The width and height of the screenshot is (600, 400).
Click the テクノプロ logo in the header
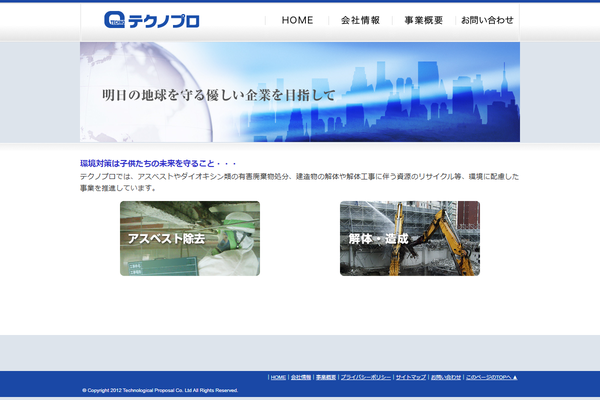pos(152,20)
